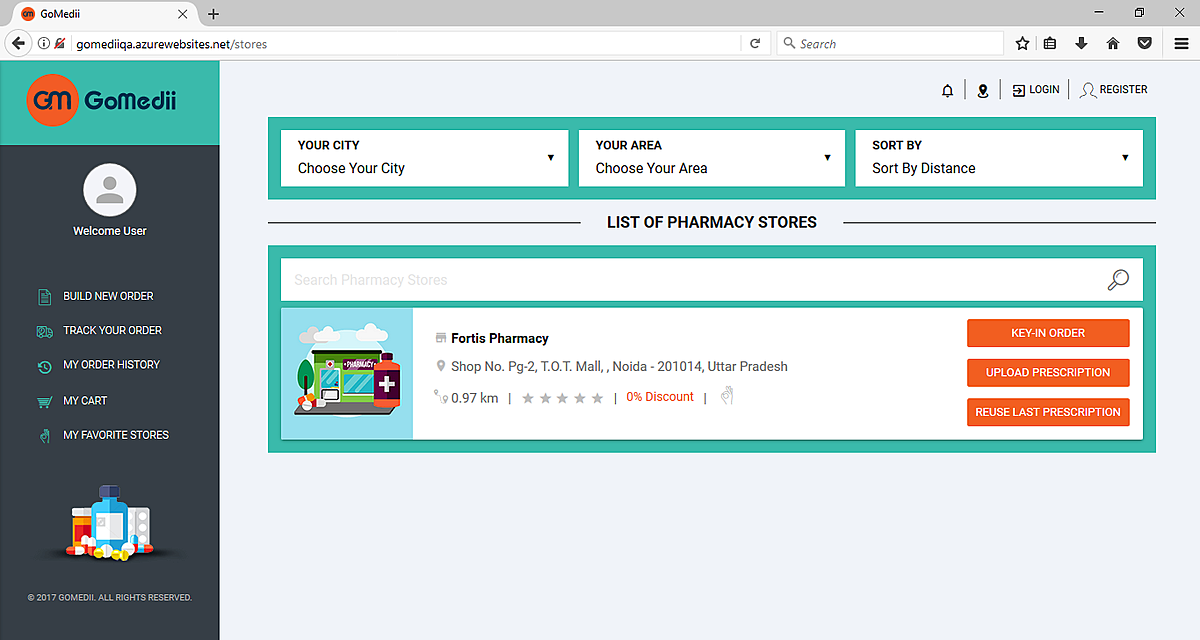1200x640 pixels.
Task: Expand the Your Area dropdown
Action: (x=712, y=158)
